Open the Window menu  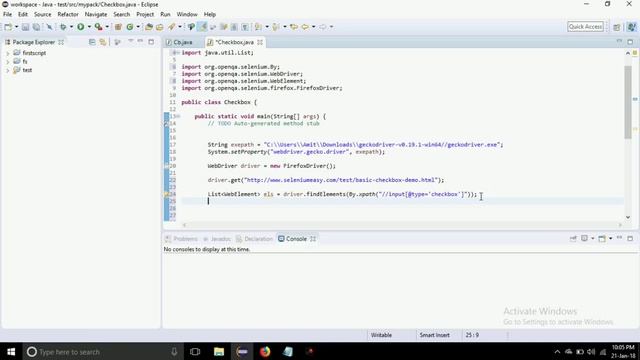click(x=187, y=14)
